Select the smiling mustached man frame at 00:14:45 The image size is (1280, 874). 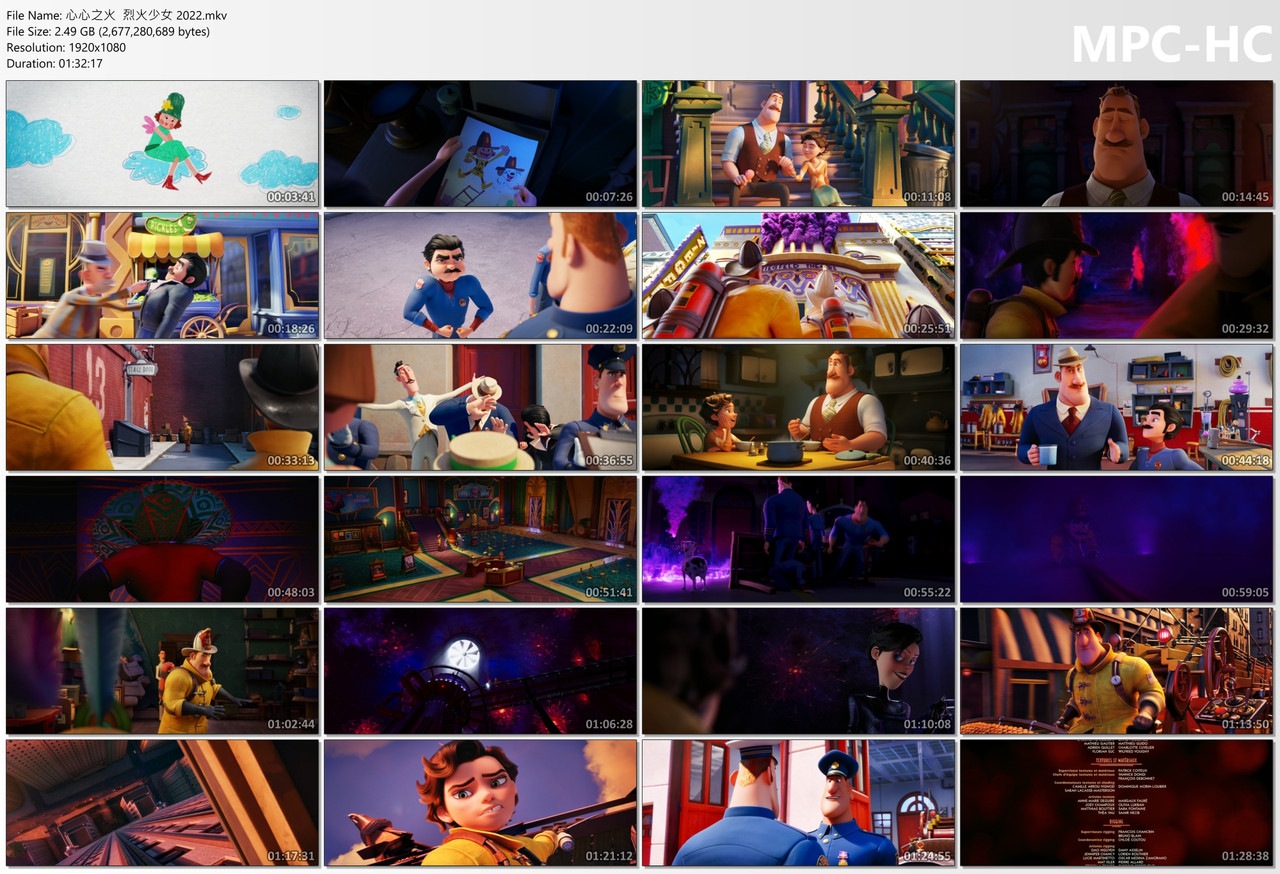point(1117,144)
